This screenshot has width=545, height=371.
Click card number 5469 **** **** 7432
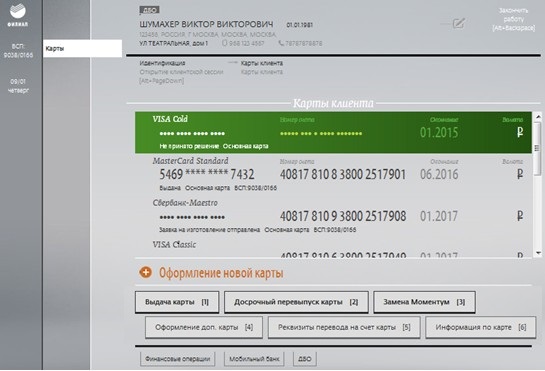[x=207, y=174]
